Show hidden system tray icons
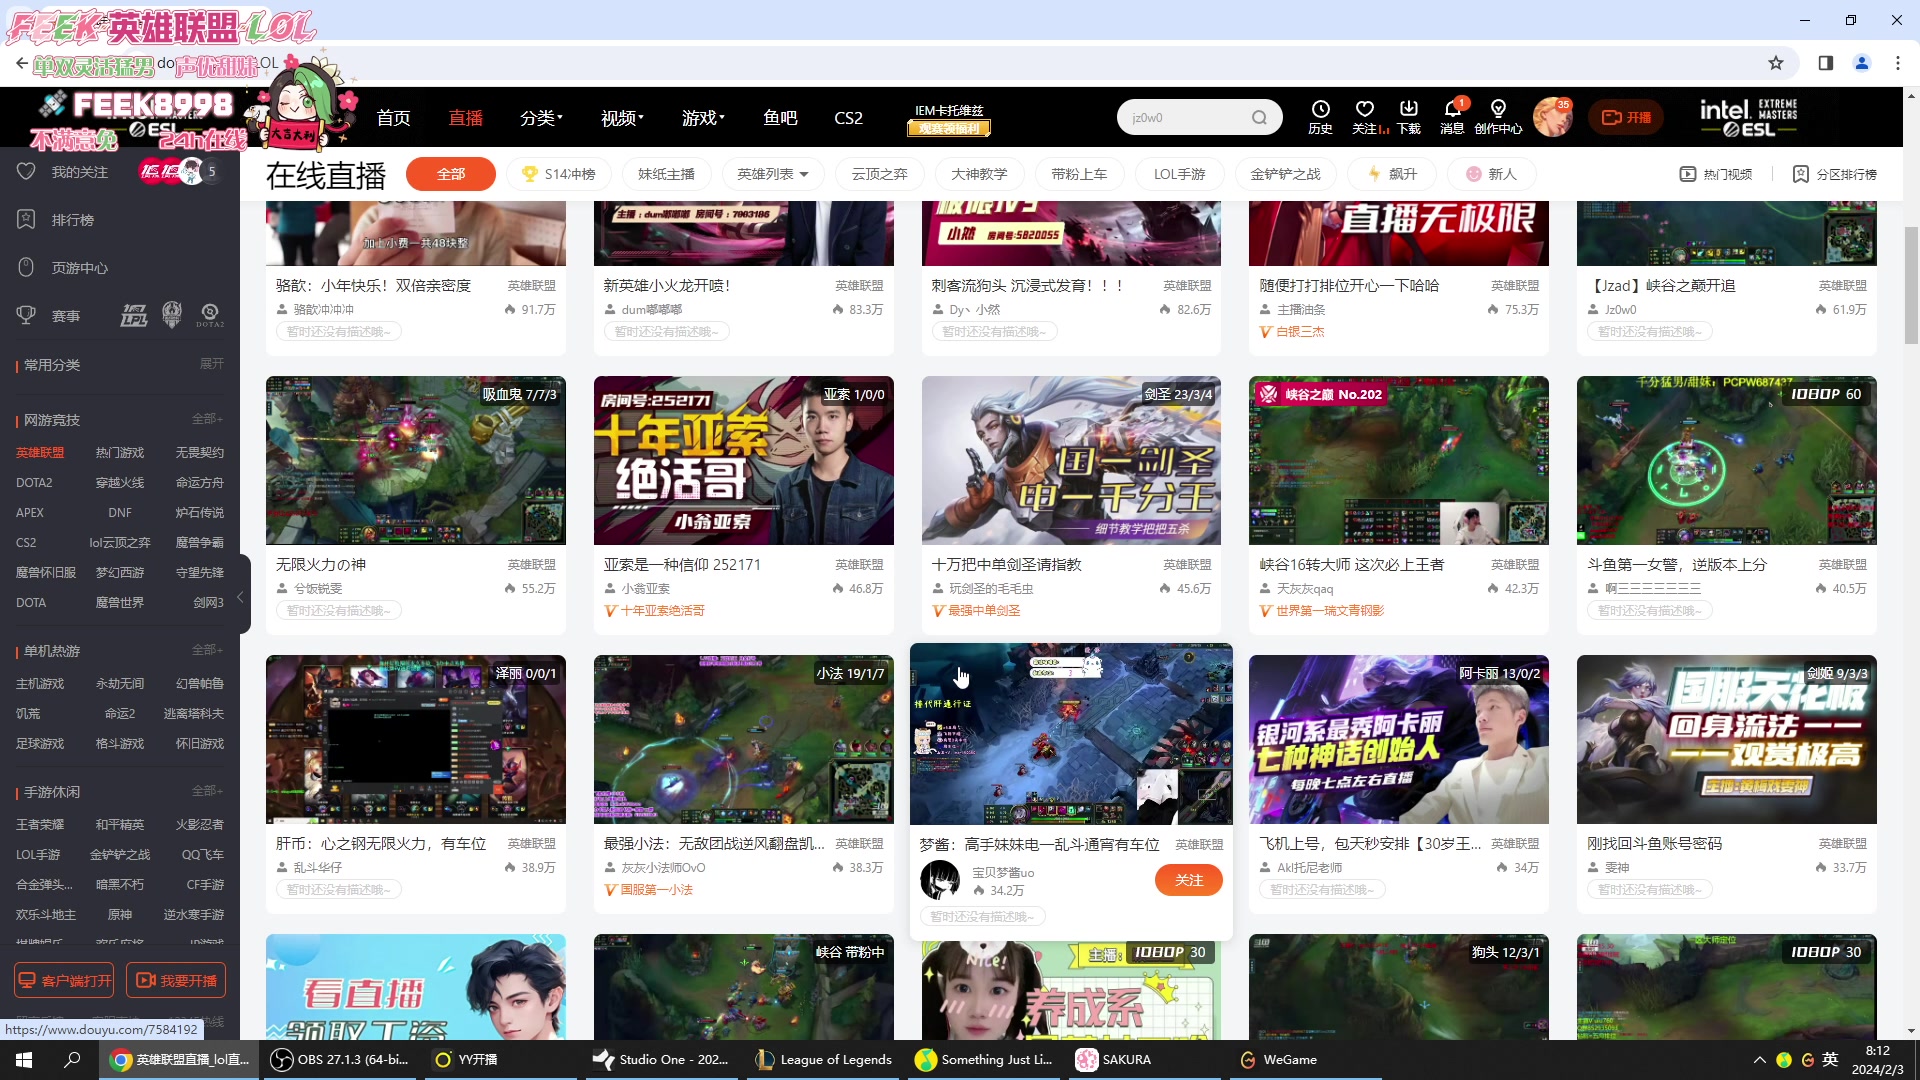This screenshot has width=1920, height=1080. 1759,1060
